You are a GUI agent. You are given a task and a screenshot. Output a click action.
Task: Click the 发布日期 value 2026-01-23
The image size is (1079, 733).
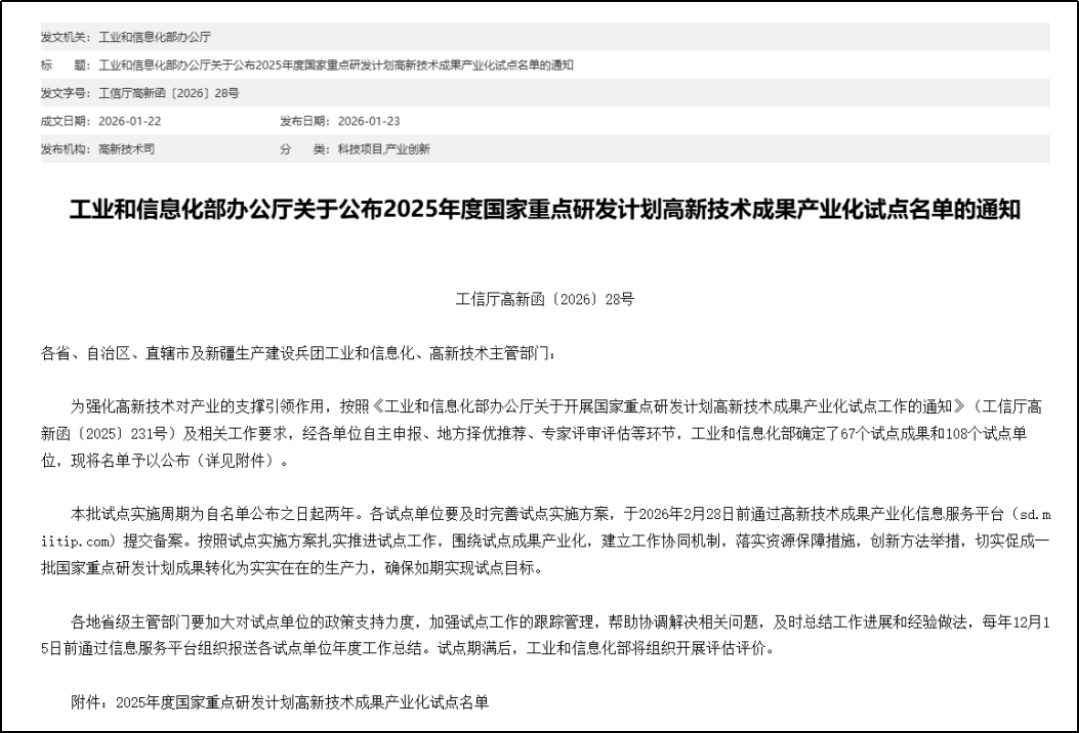click(369, 121)
